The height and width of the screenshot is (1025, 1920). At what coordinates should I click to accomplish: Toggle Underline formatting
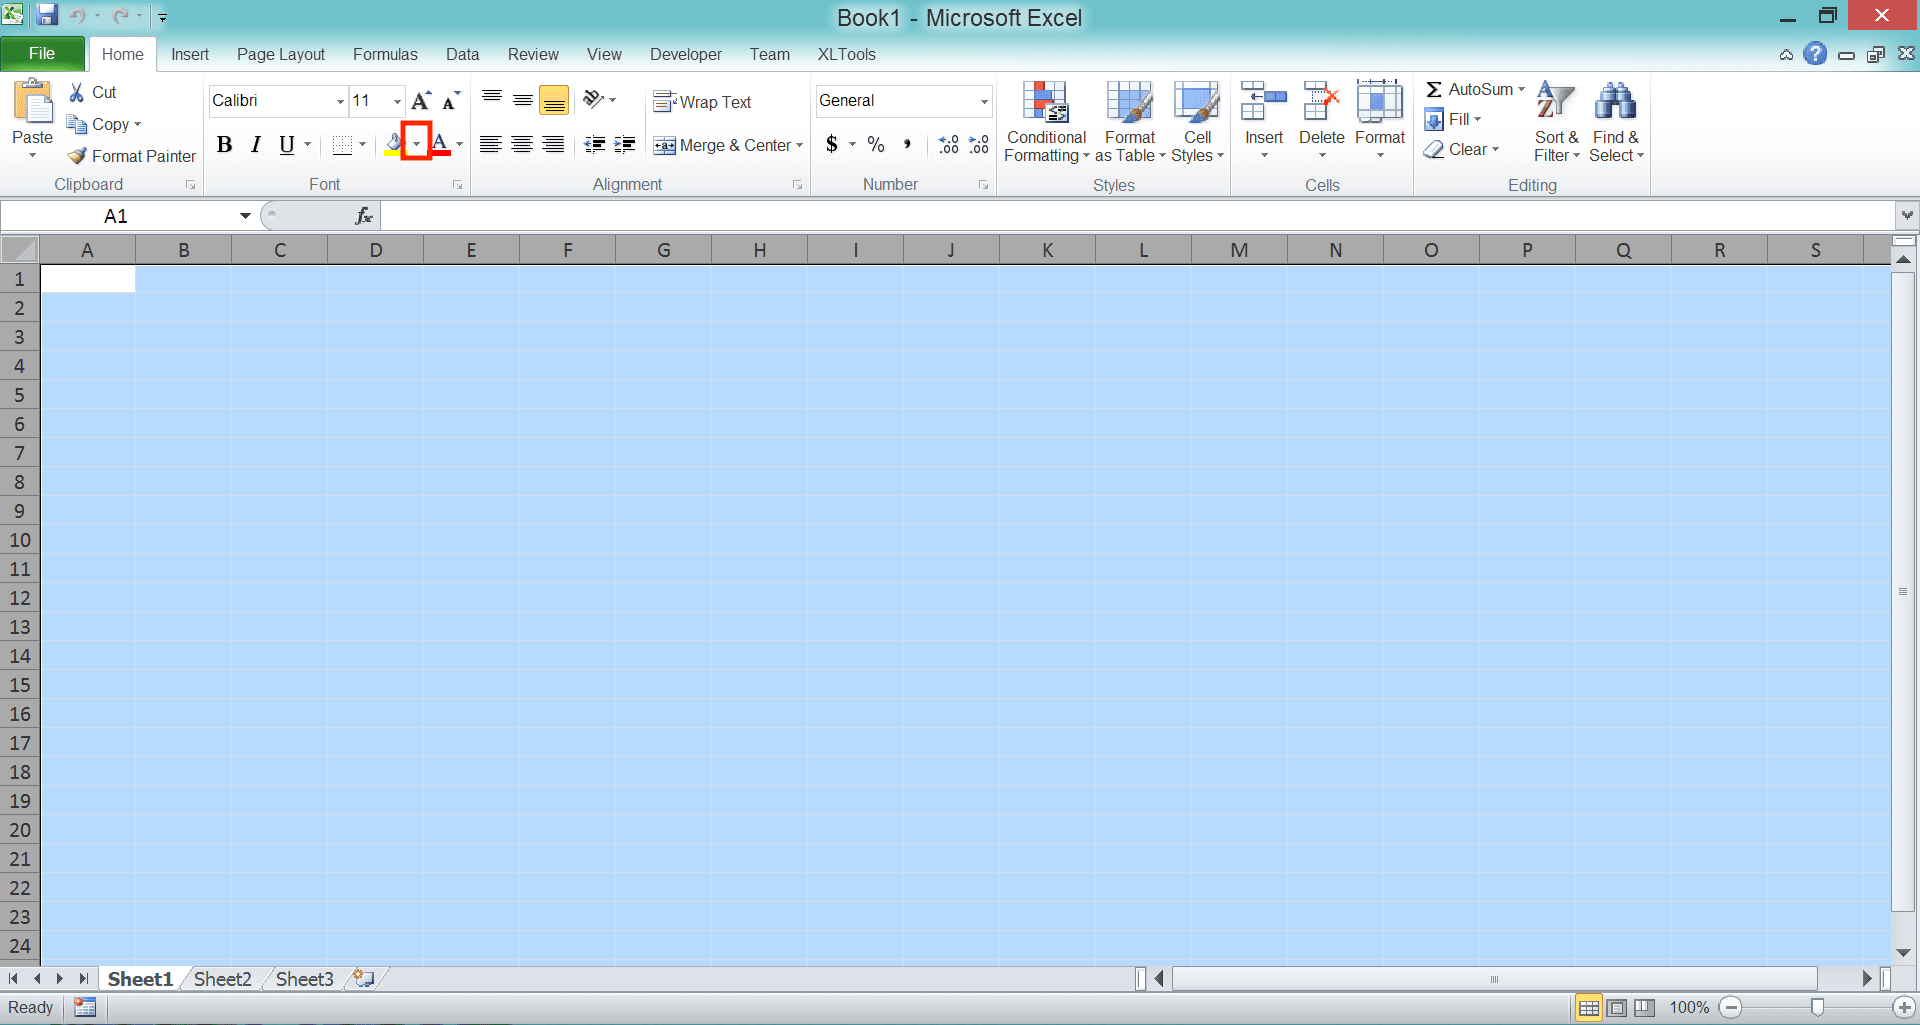[x=287, y=145]
